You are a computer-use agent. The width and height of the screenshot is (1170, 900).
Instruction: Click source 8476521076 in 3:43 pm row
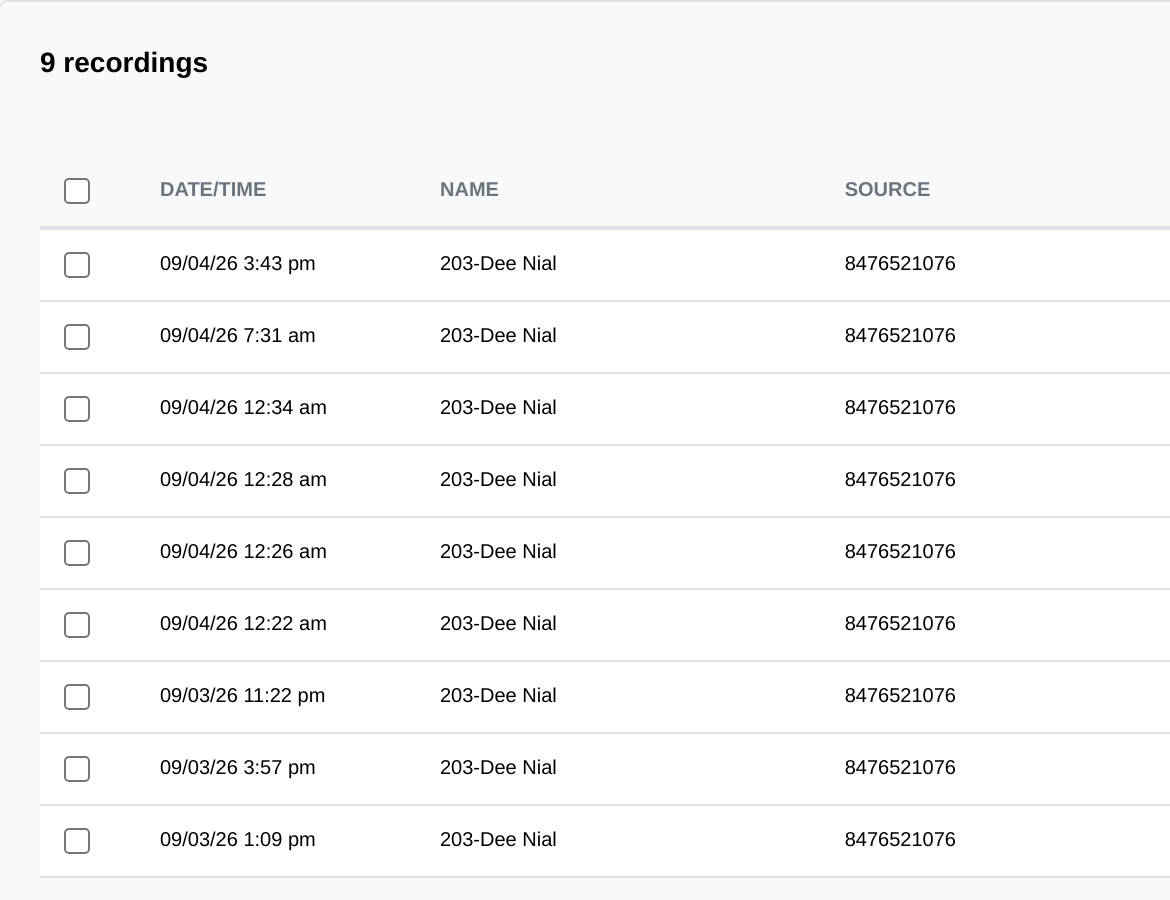point(900,263)
